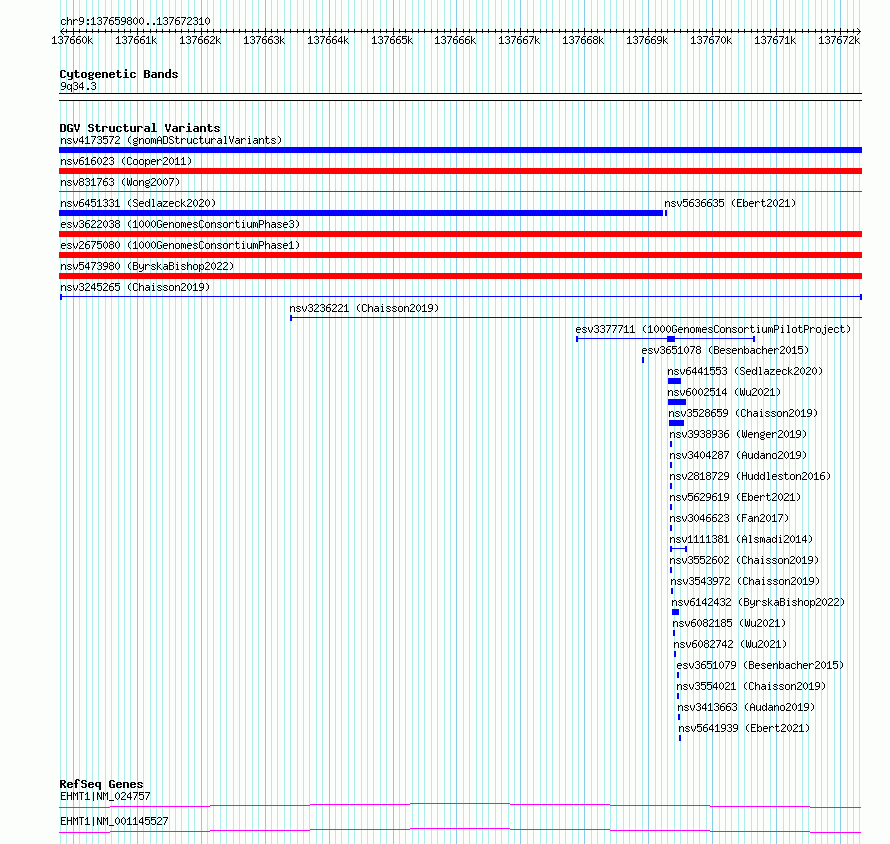Open nsv3543972 Chaisson2019 label

746,581
